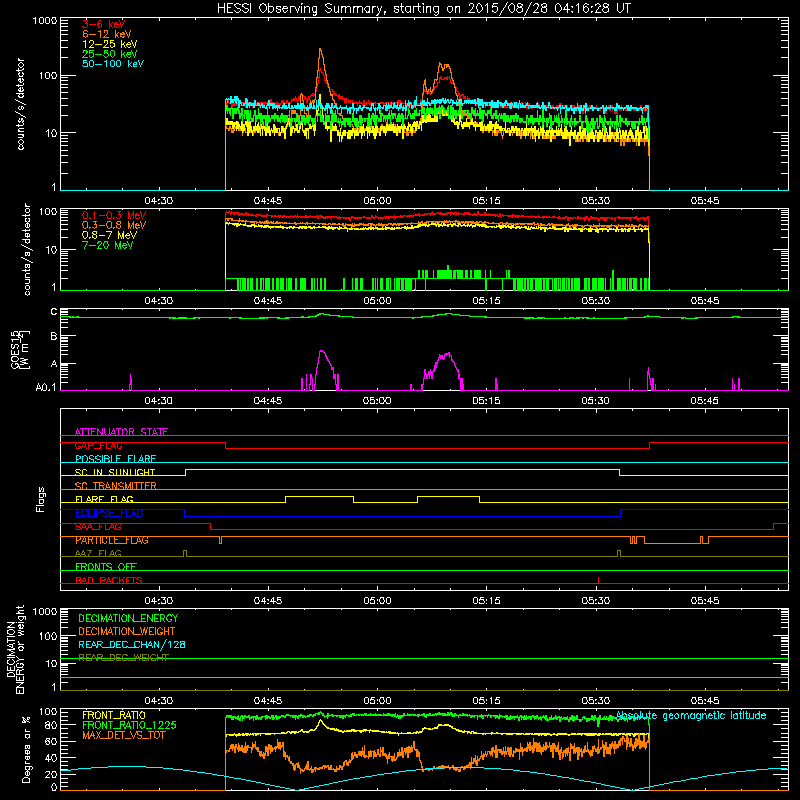Select the ECLIPSE_FLAG label
Screen dimensions: 800x800
(x=109, y=513)
